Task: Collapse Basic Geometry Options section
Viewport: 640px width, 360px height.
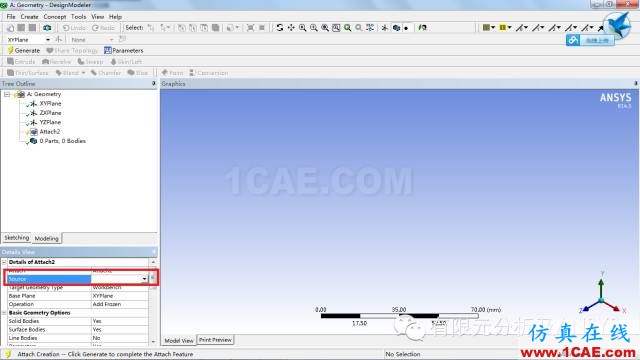Action: tap(4, 313)
